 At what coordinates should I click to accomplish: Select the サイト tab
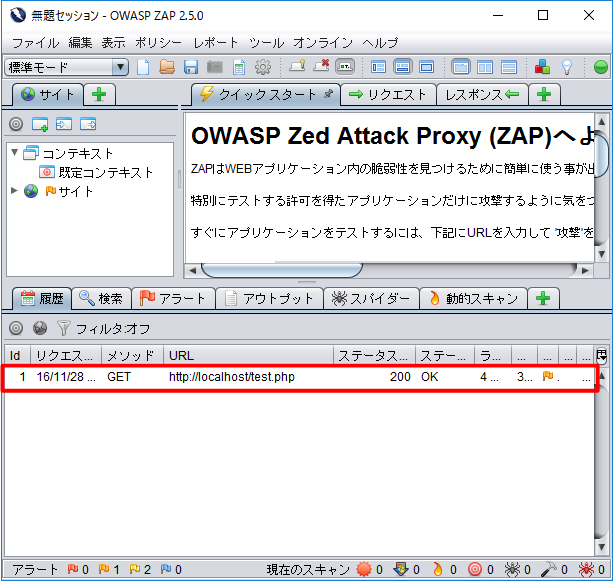(x=48, y=94)
